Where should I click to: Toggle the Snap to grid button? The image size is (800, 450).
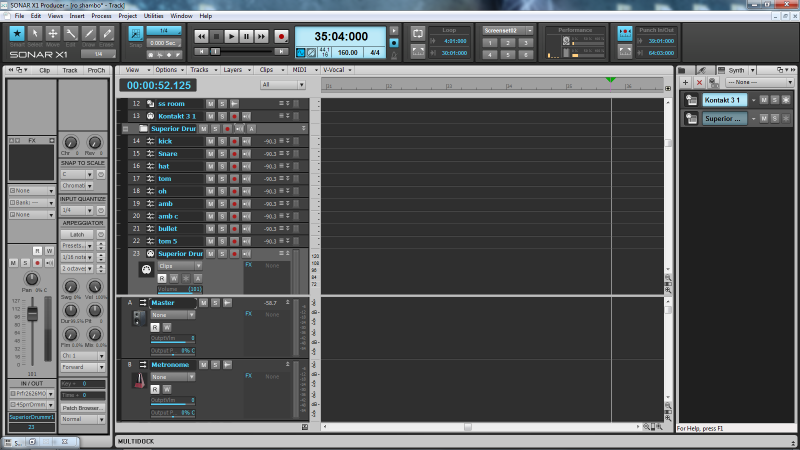[136, 34]
